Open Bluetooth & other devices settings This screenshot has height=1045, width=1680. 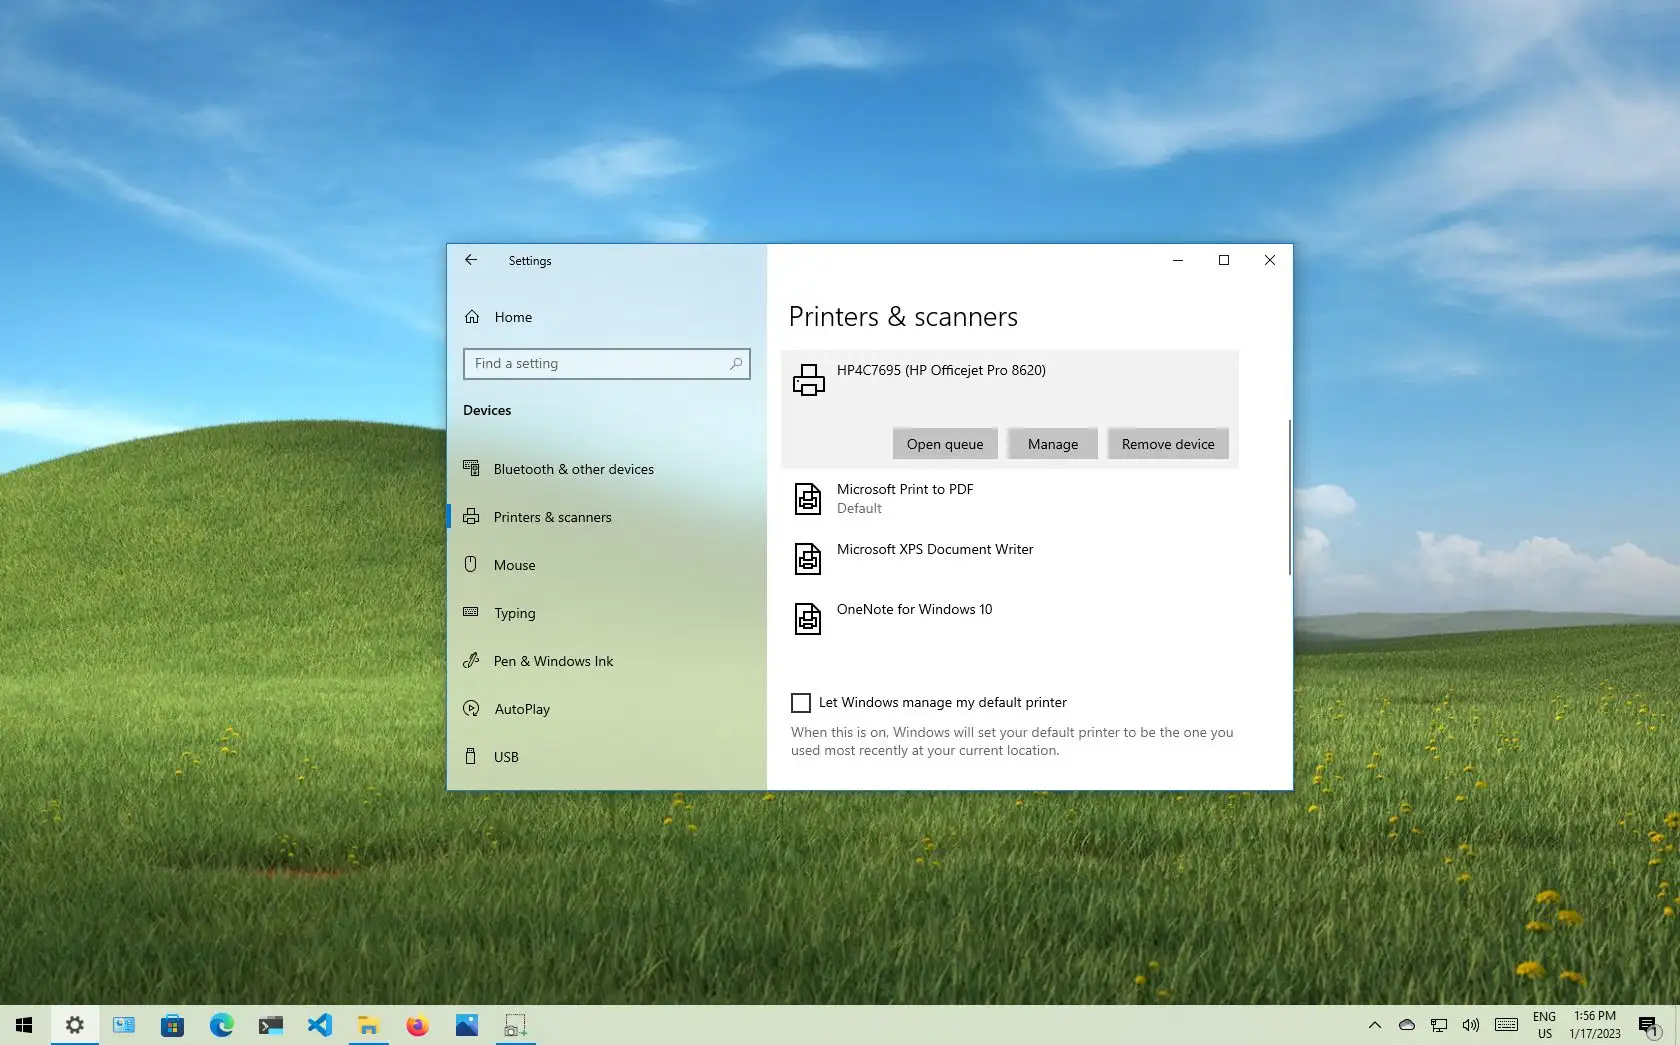pyautogui.click(x=573, y=468)
